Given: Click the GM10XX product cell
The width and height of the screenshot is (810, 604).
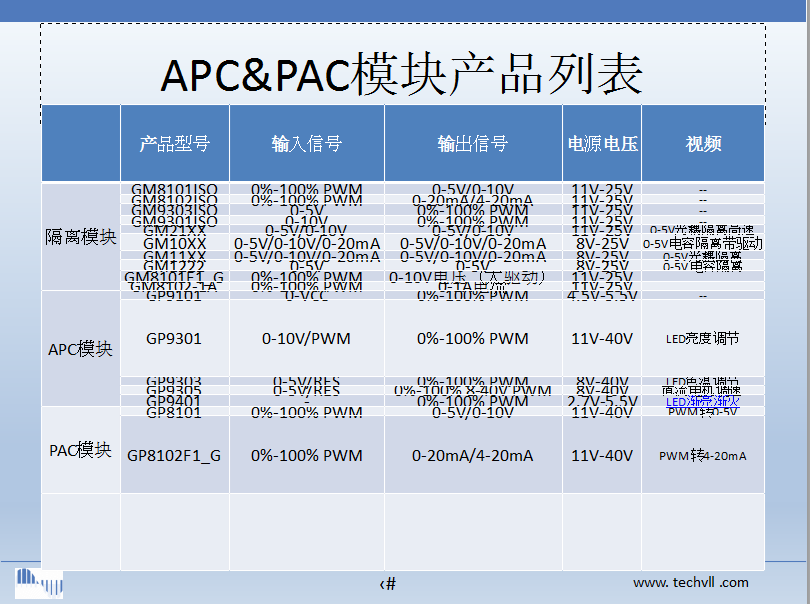Looking at the screenshot, I should [174, 243].
